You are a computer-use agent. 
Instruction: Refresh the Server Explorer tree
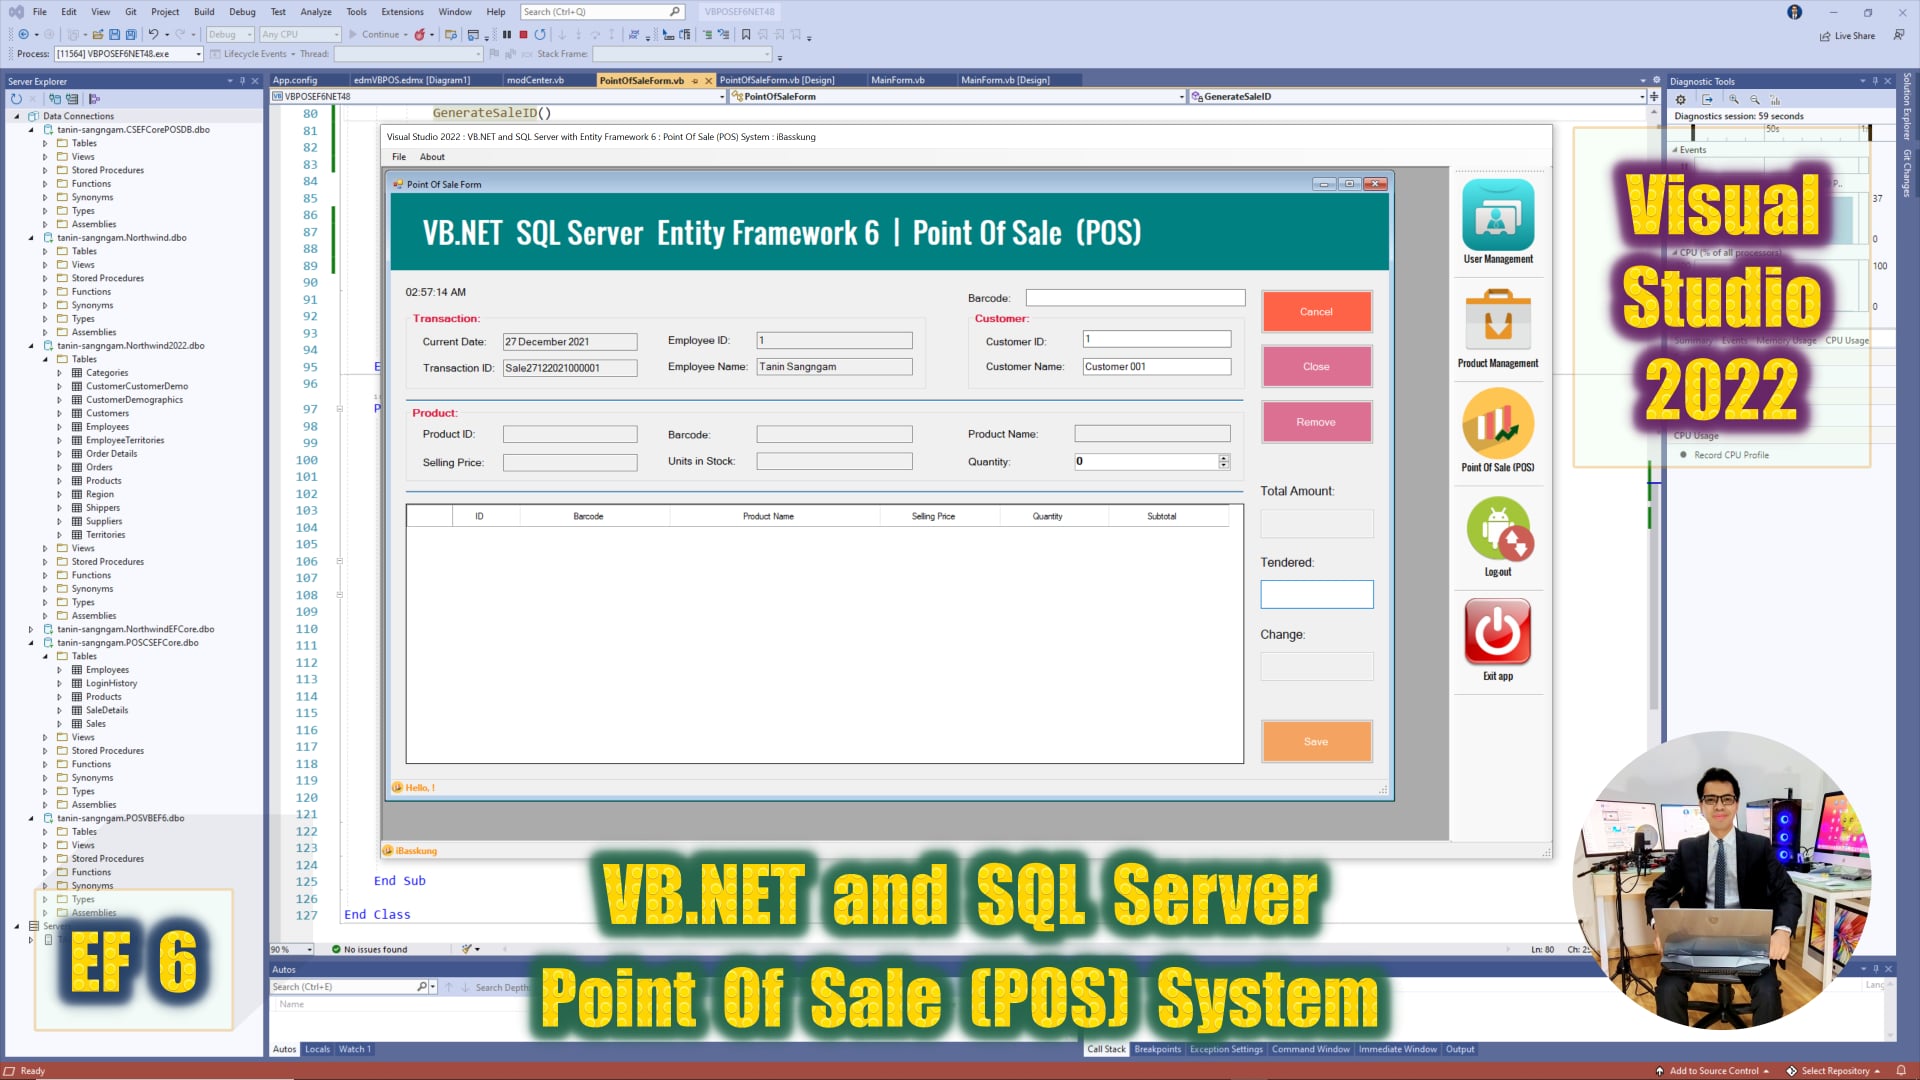[16, 99]
